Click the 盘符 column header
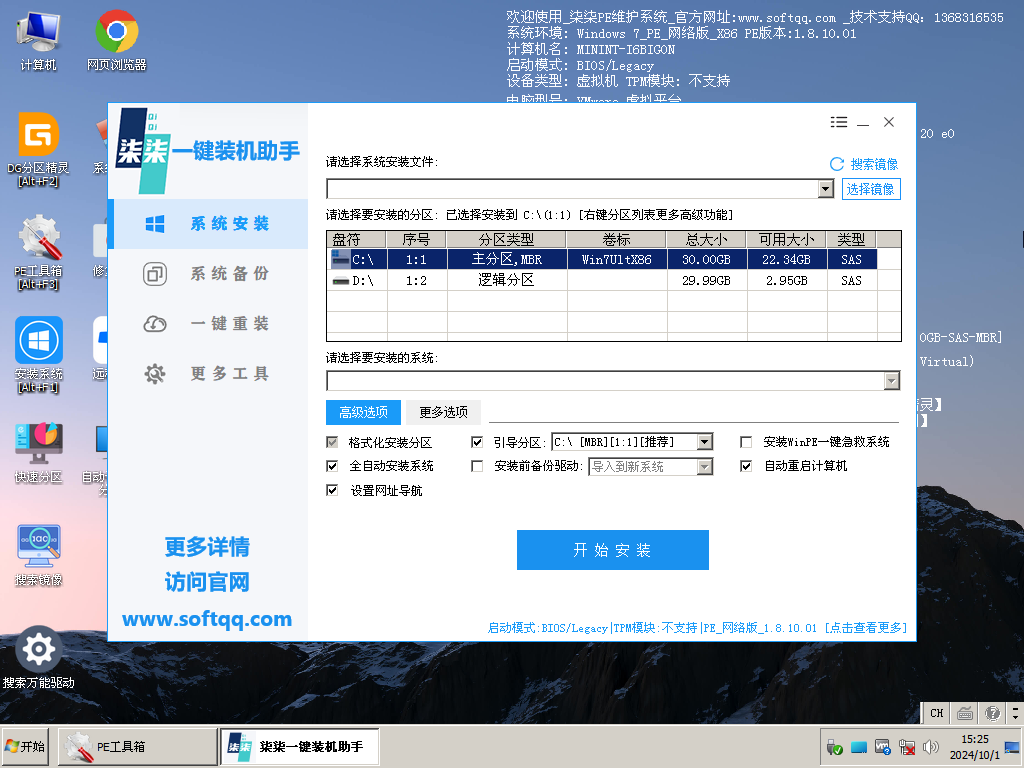This screenshot has width=1024, height=768. click(x=357, y=240)
